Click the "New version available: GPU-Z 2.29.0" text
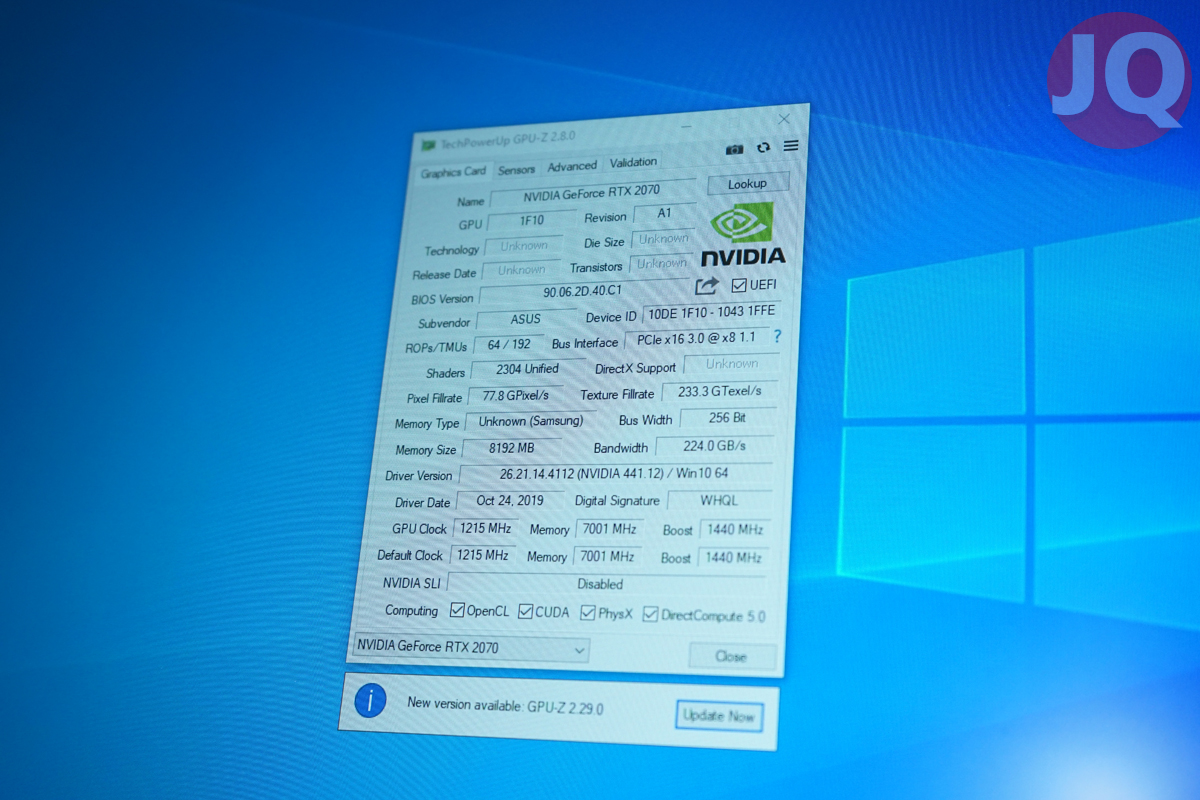Screen dimensions: 1200x800 [x=505, y=705]
